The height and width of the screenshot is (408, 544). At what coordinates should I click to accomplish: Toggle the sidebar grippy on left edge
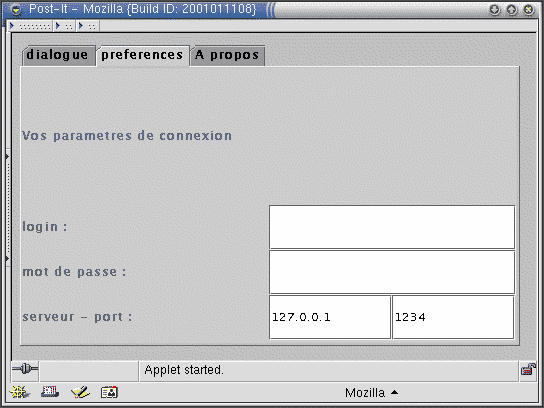point(7,207)
